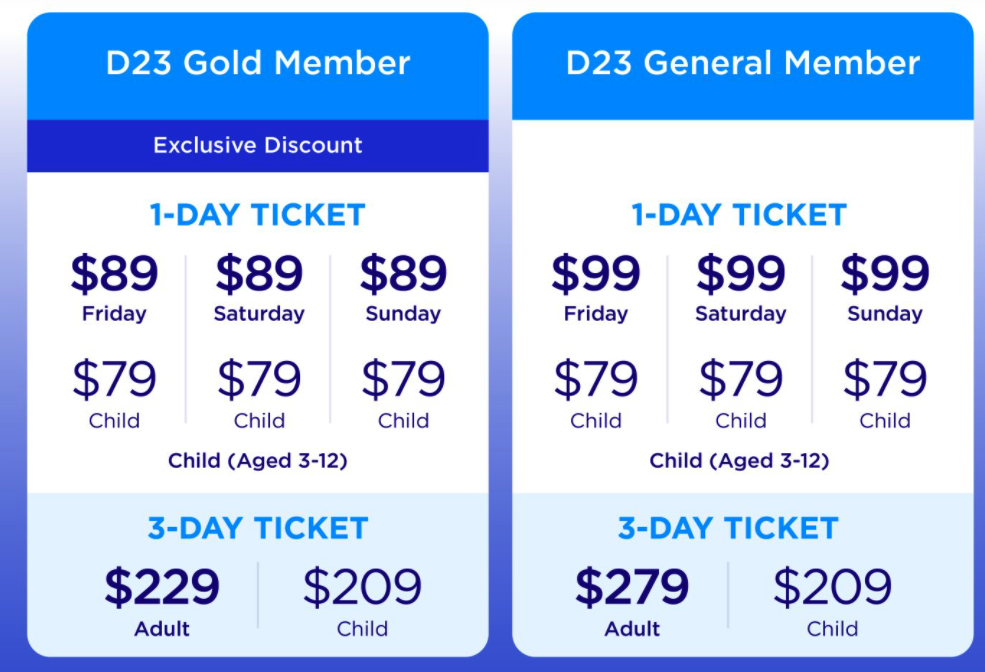
Task: Click Gold Member 1-Day Ticket heading
Action: 258,215
